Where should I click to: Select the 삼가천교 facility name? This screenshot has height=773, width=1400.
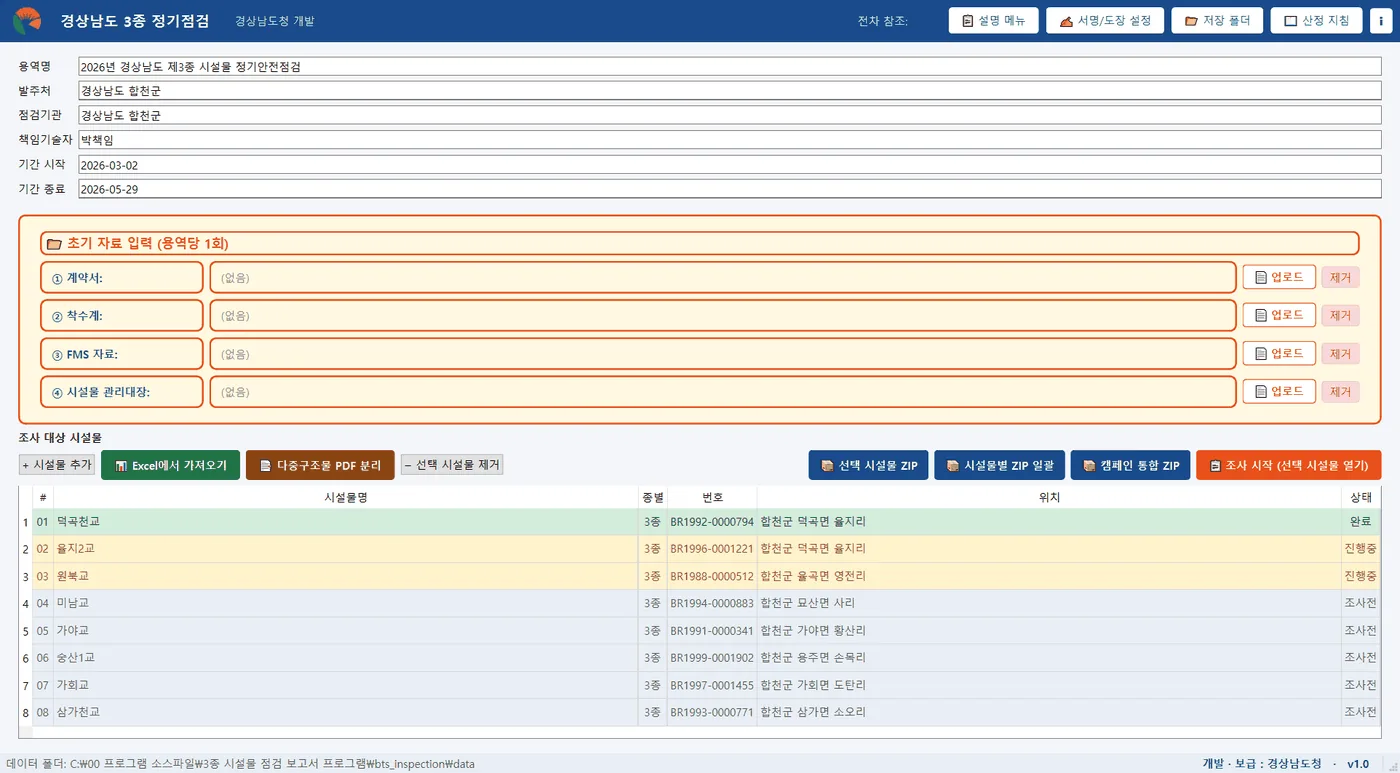coord(78,712)
